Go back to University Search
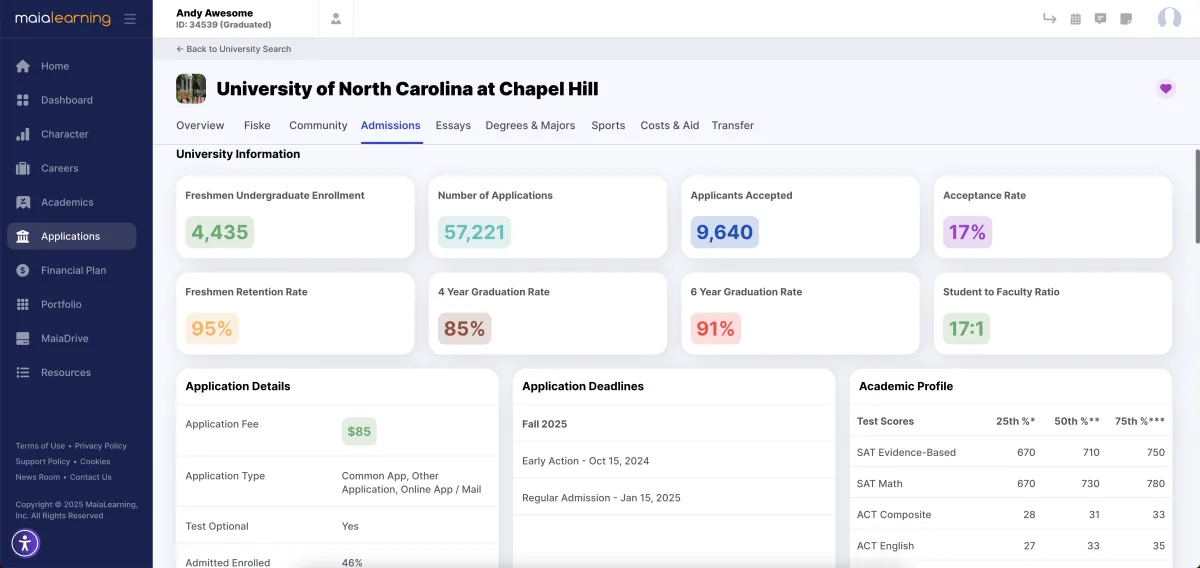This screenshot has height=568, width=1200. (x=234, y=49)
